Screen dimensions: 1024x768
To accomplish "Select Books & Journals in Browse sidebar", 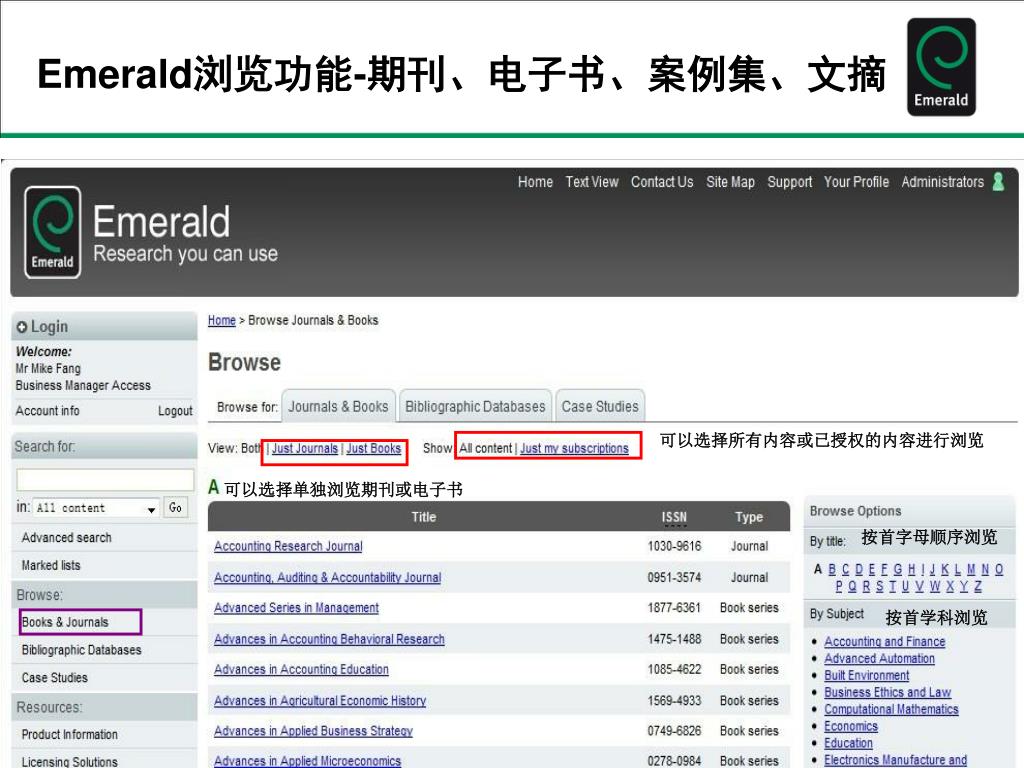I will [65, 622].
